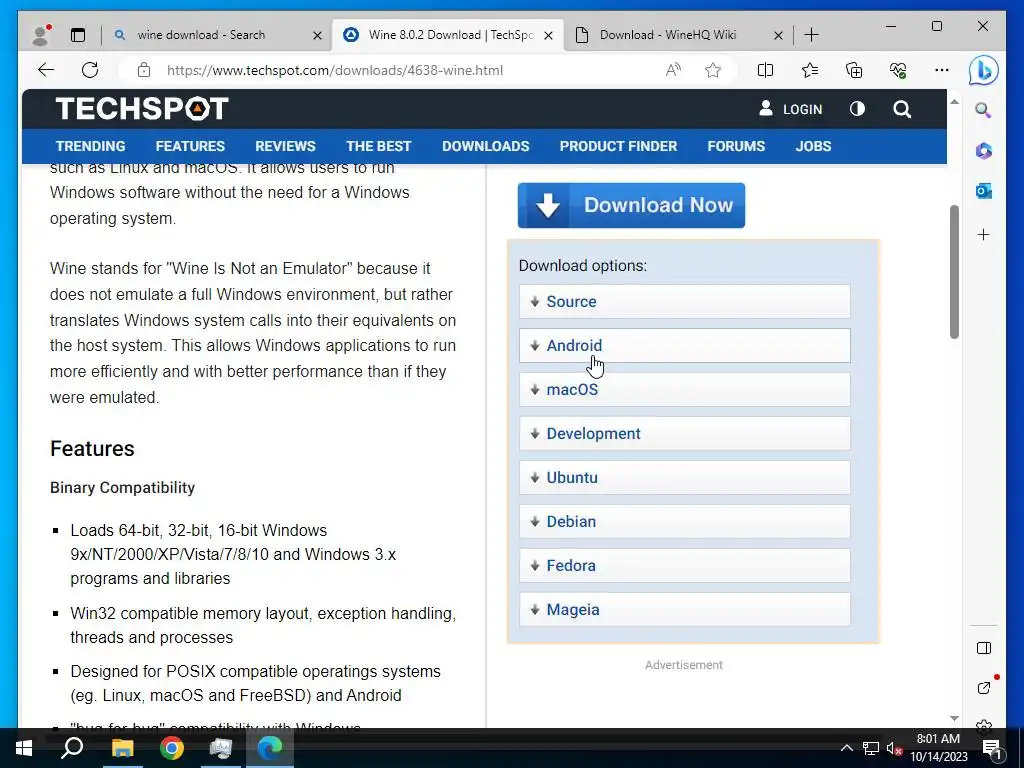Screen dimensions: 1024x768
Task: Turn on Read Aloud icon
Action: click(673, 70)
